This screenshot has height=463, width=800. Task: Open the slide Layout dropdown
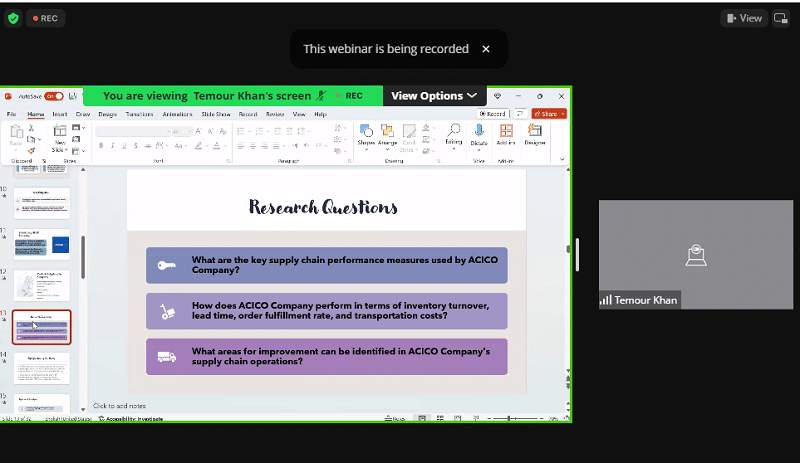[77, 128]
